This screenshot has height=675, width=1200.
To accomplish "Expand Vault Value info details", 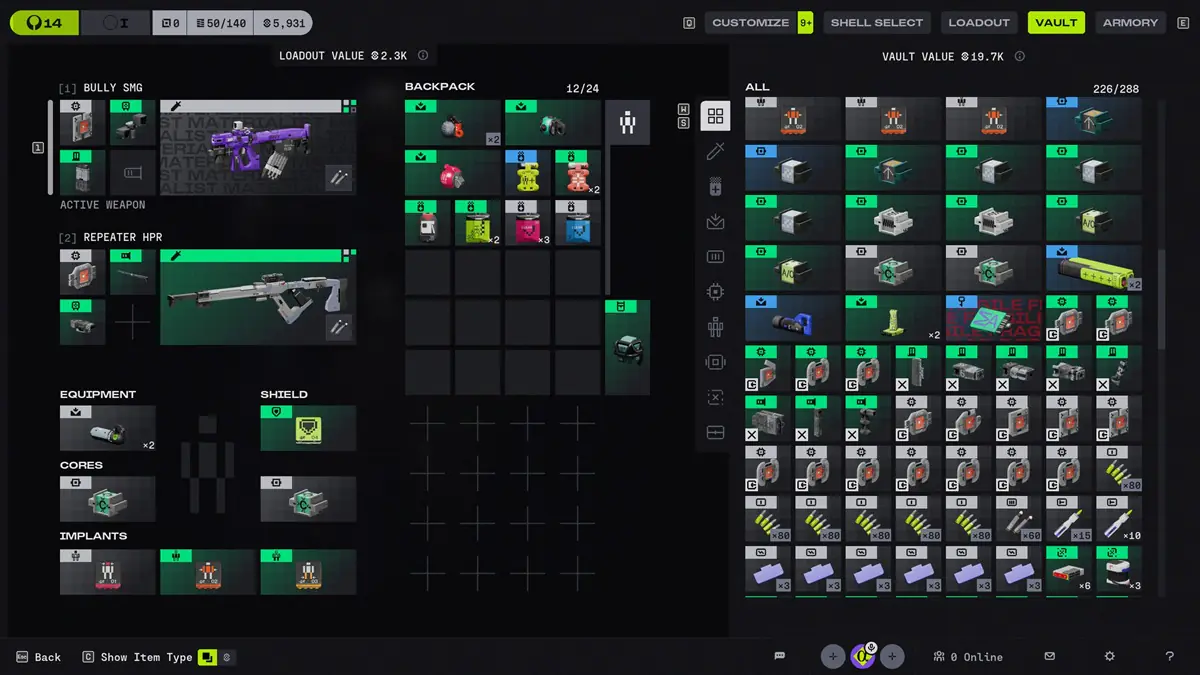I will click(x=1020, y=56).
